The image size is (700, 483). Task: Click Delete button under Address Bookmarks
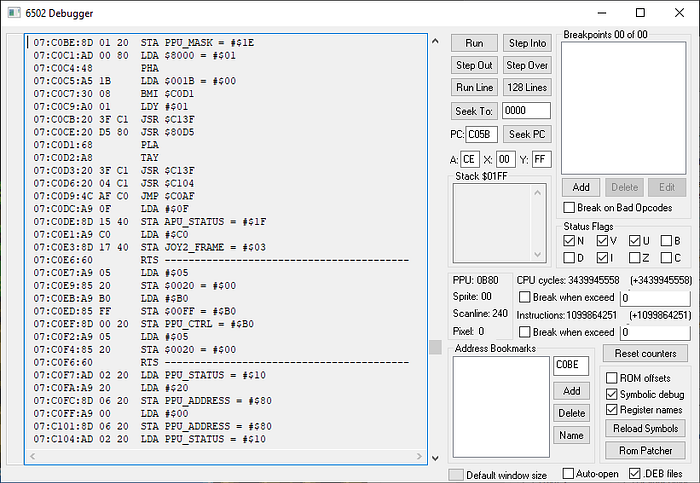(571, 413)
